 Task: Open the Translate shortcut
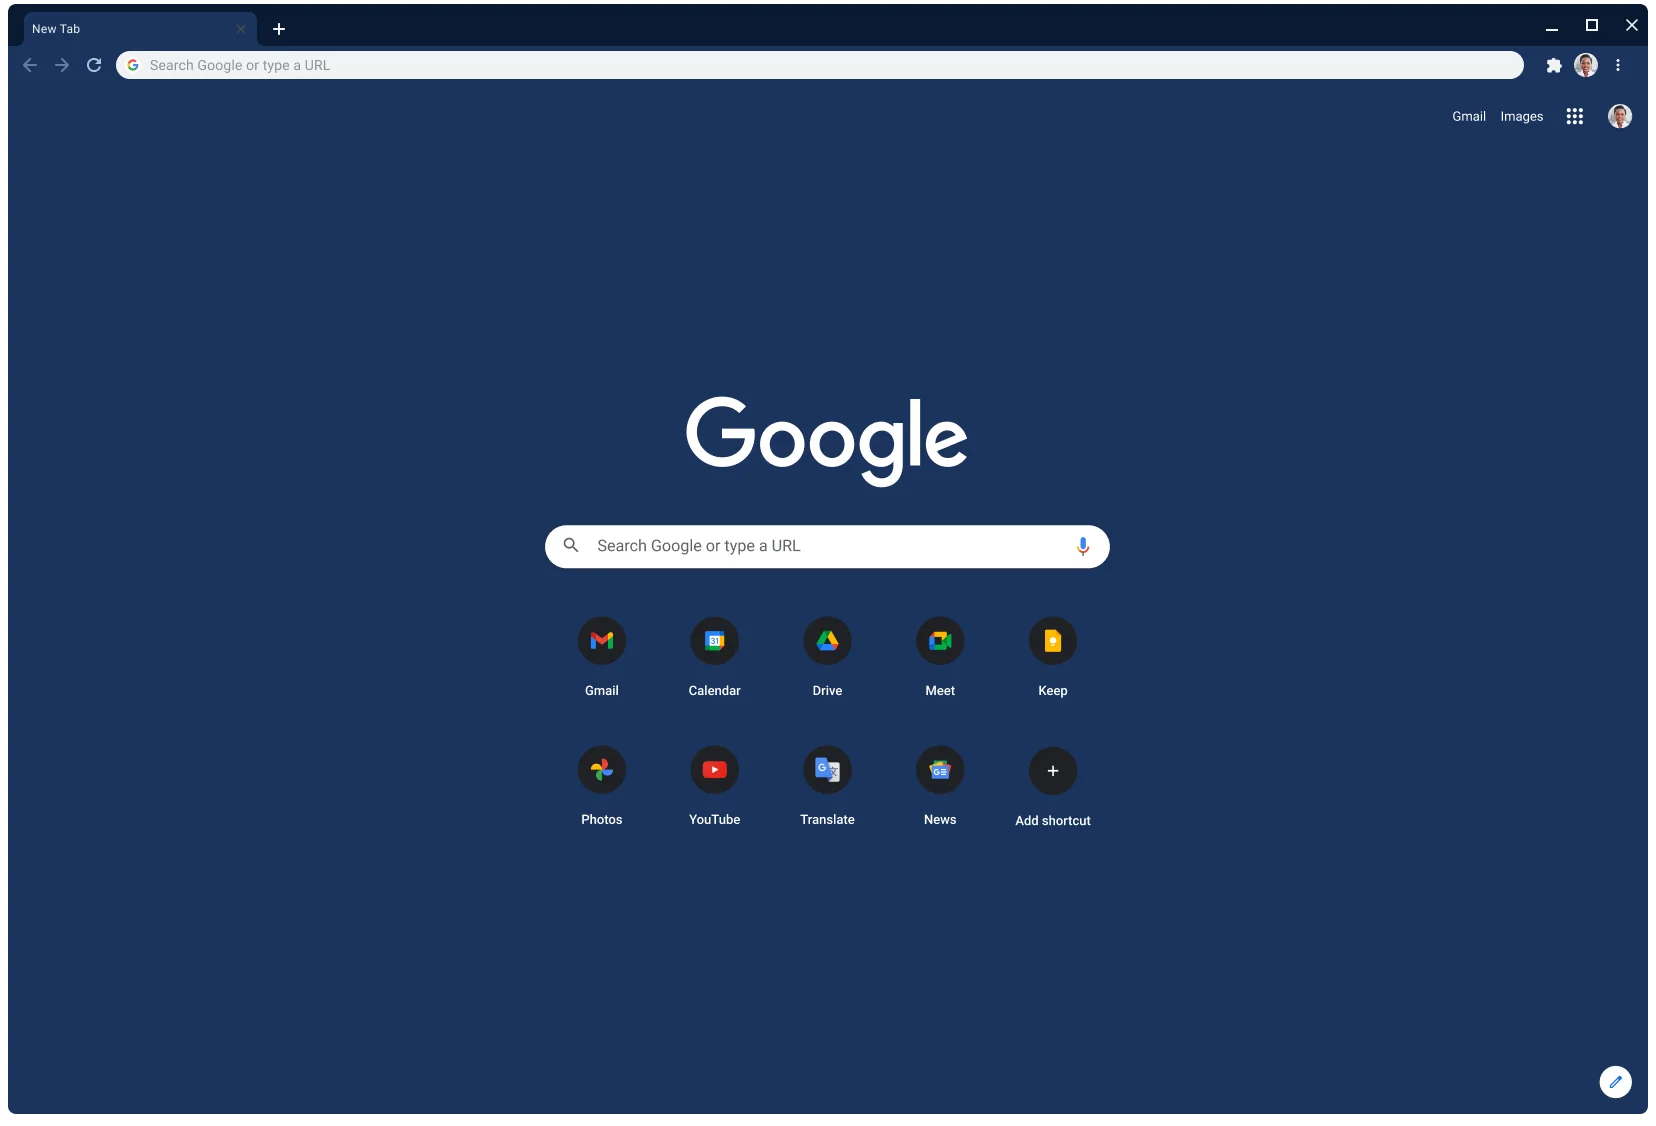click(x=827, y=770)
